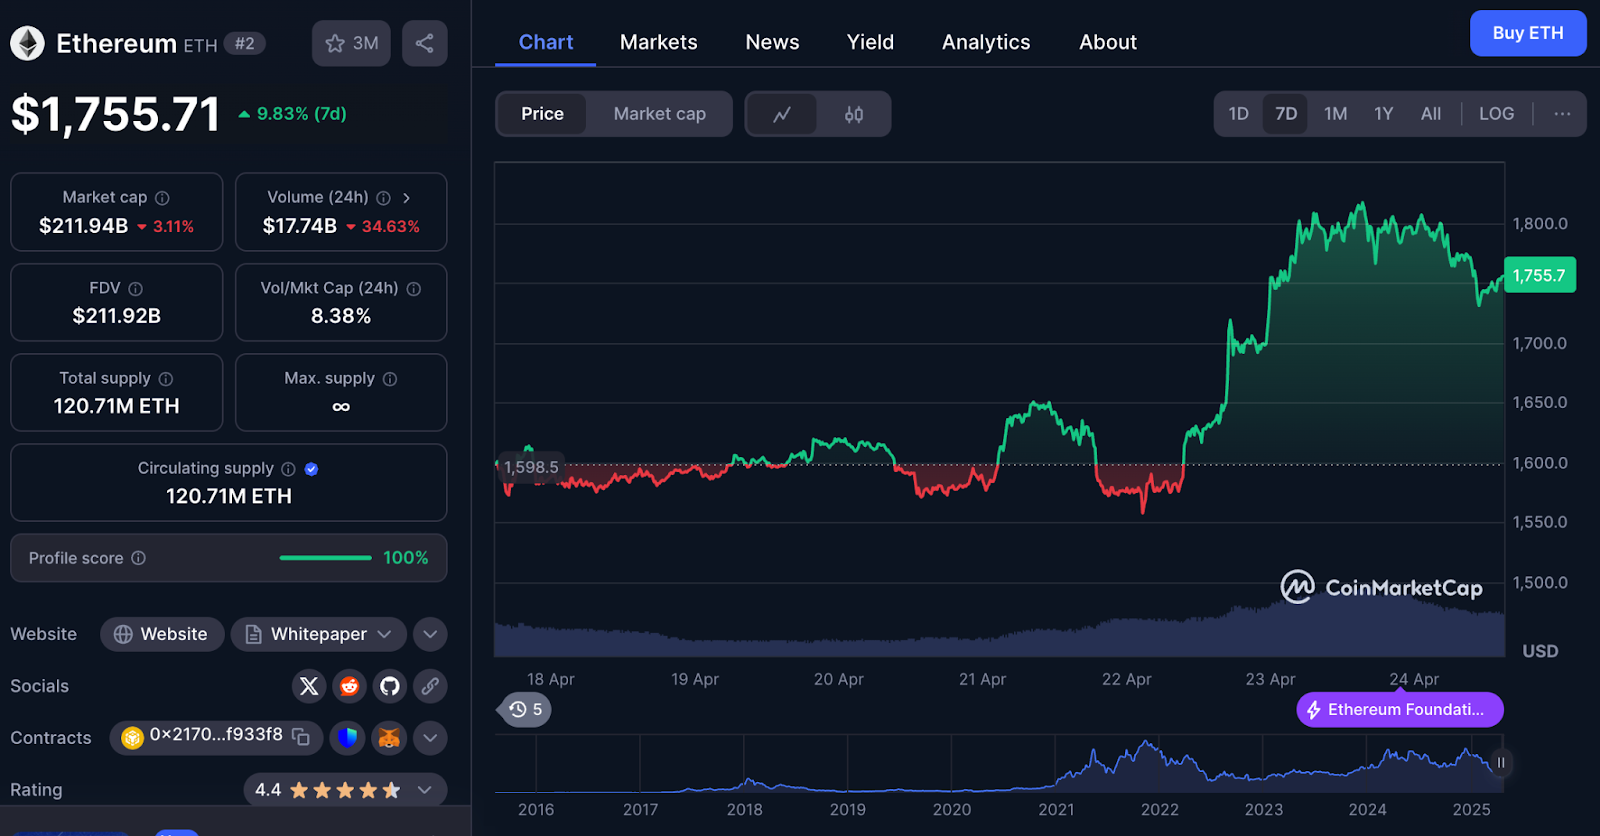This screenshot has width=1600, height=836.
Task: Expand more contracts chevron
Action: coord(430,738)
